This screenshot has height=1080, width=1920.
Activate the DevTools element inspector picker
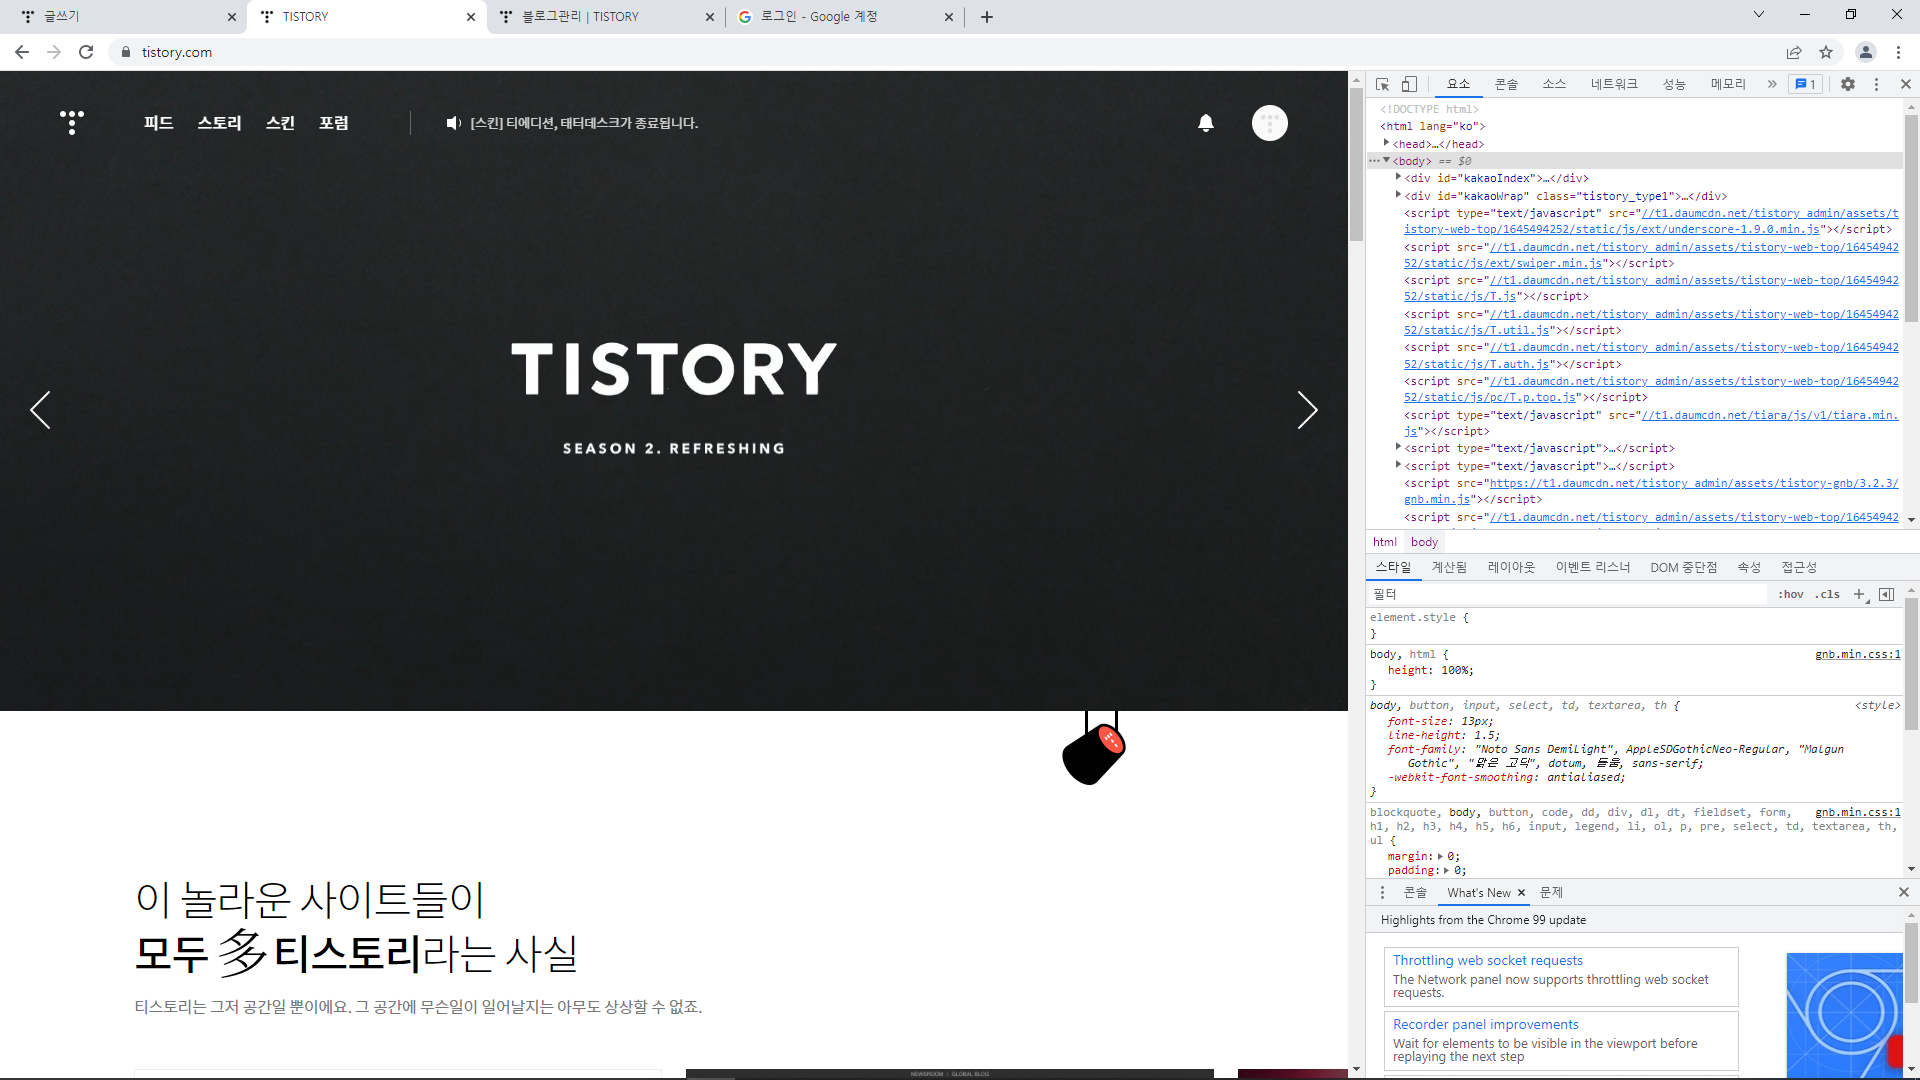click(x=1382, y=84)
